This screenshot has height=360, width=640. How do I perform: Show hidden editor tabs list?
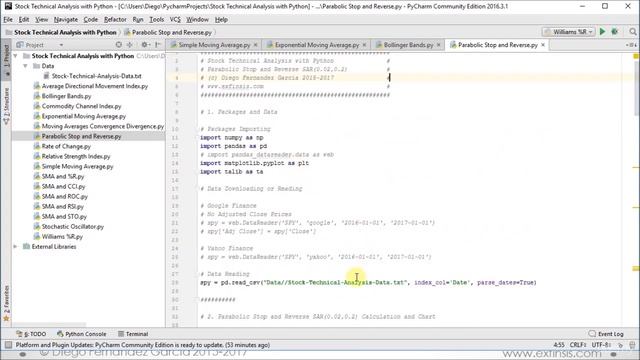point(631,44)
